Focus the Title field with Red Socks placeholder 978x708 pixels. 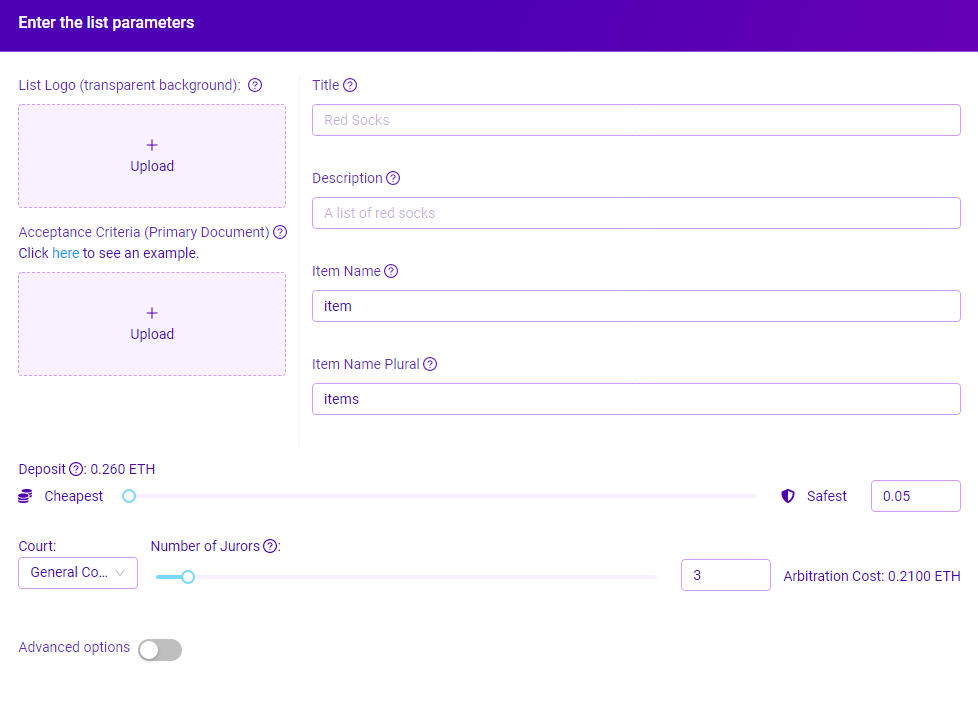pyautogui.click(x=636, y=120)
